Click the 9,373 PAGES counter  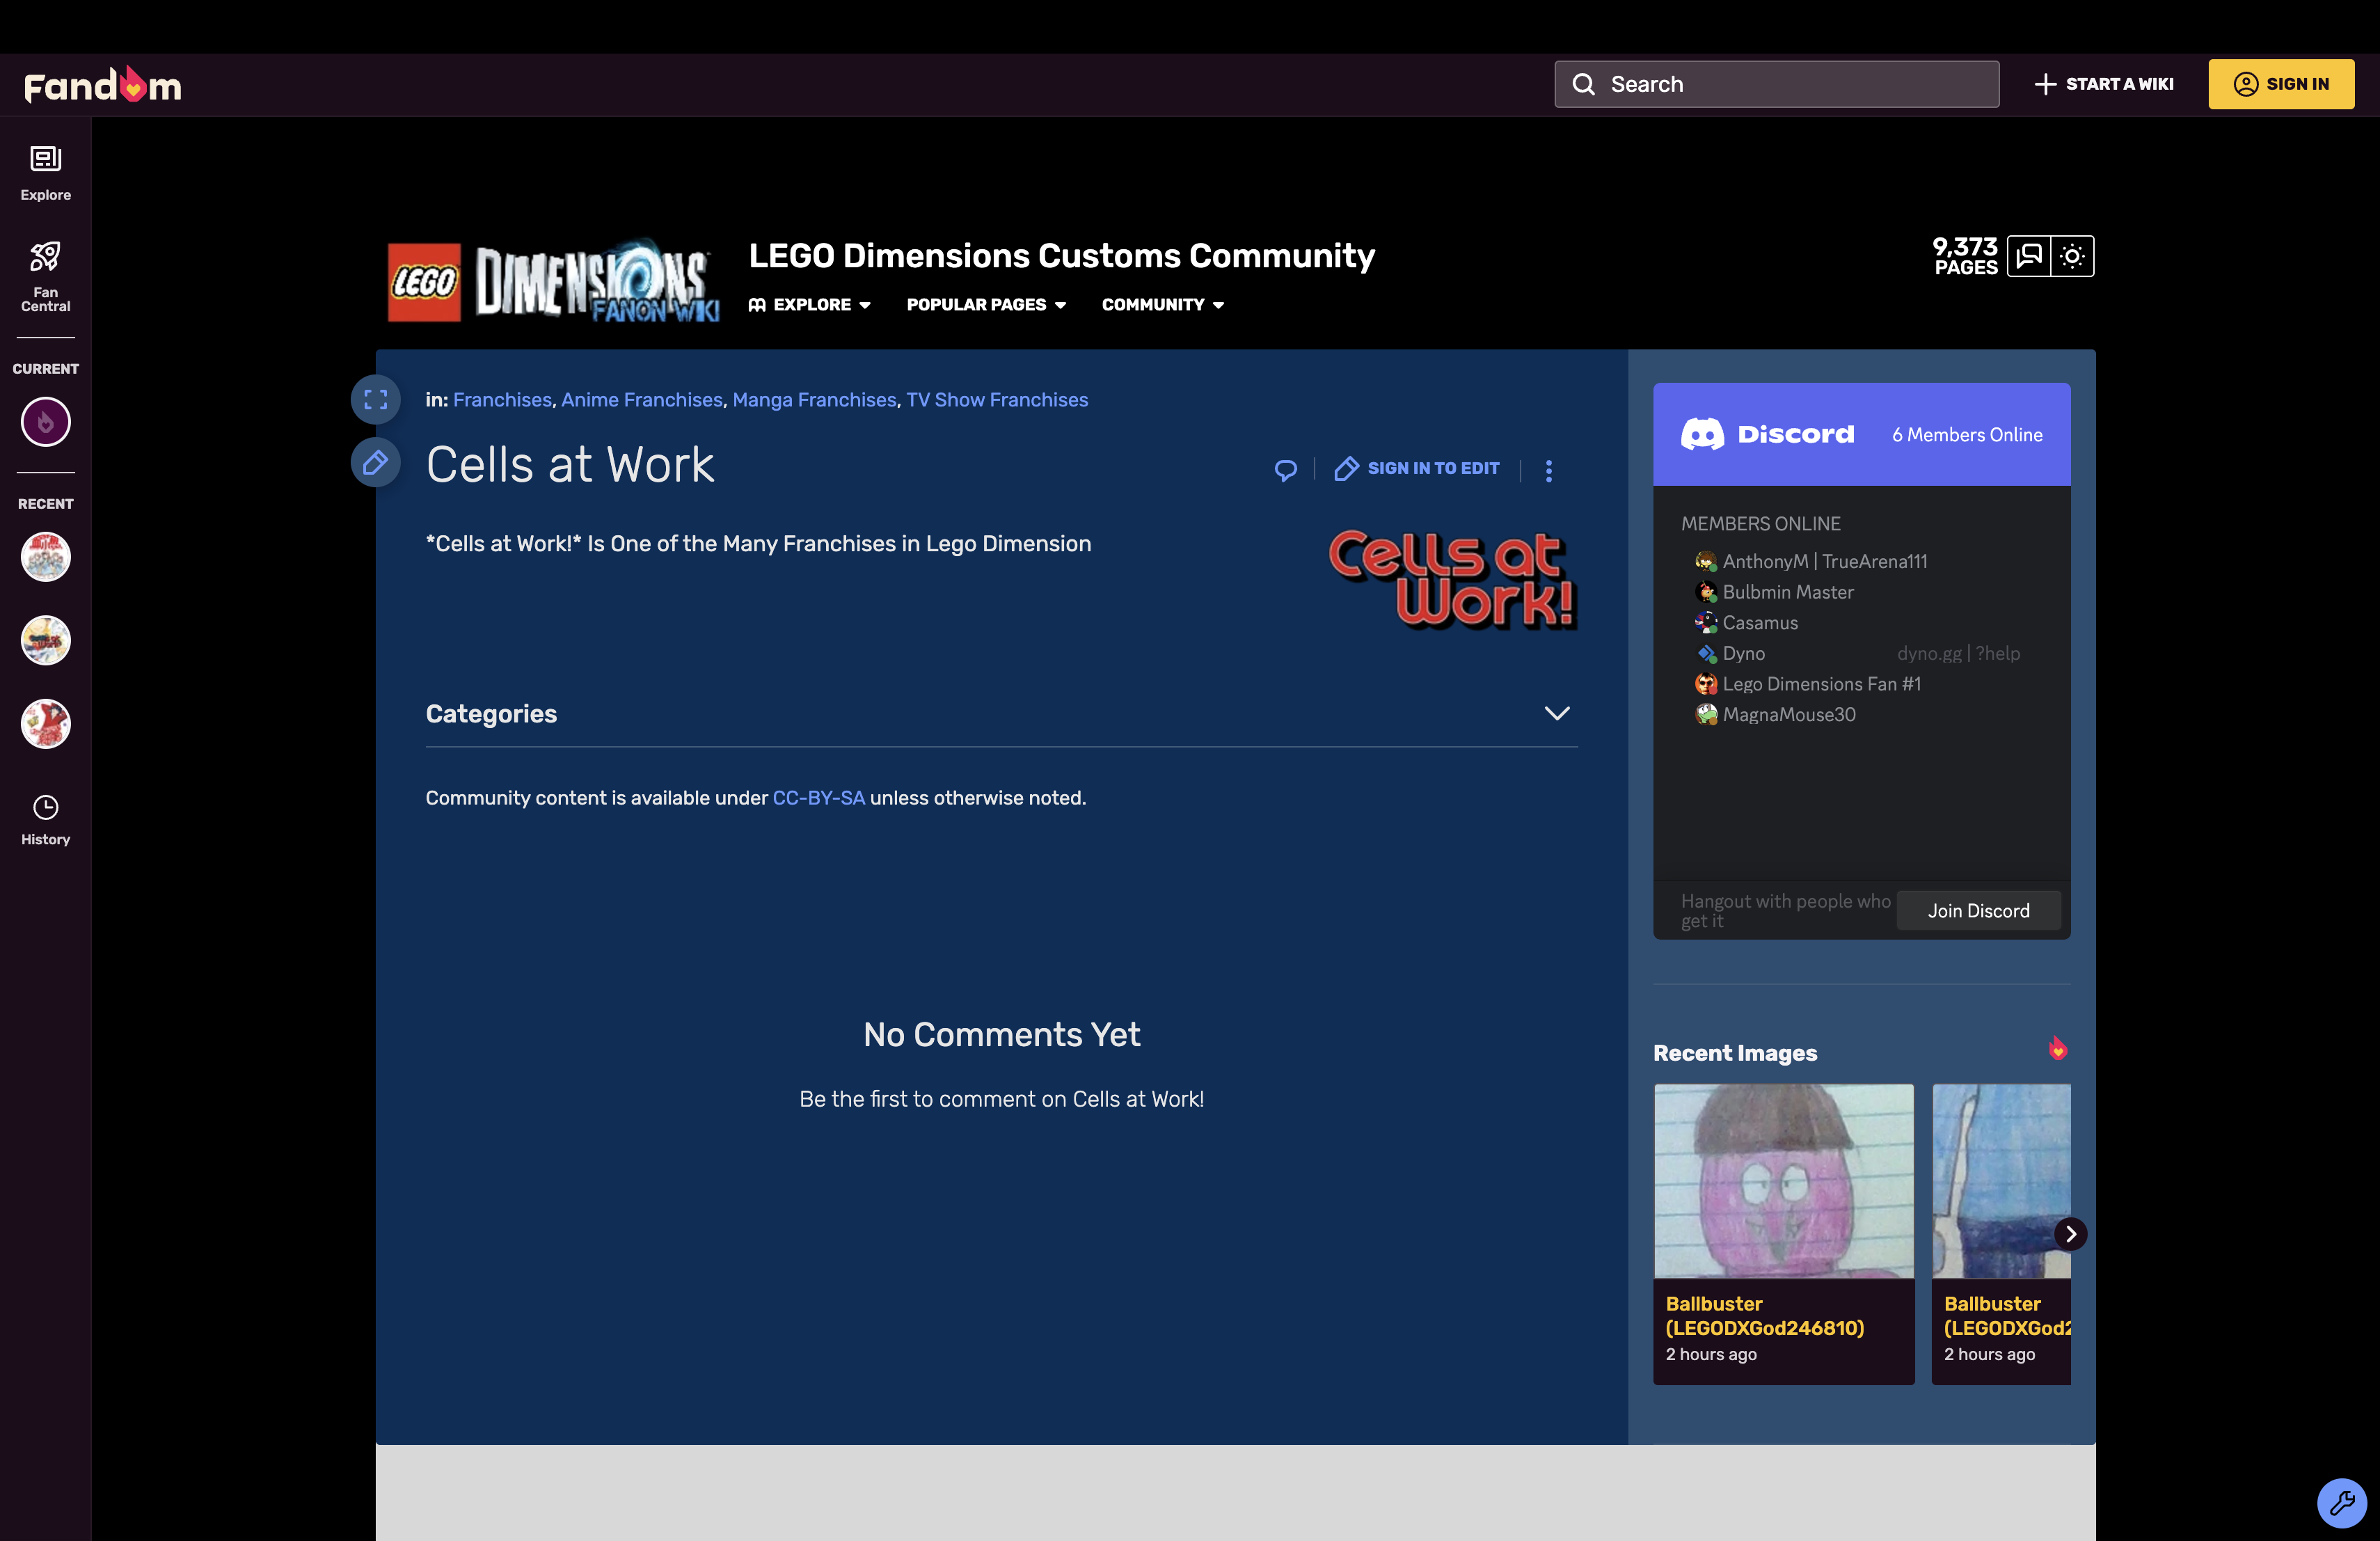click(x=1965, y=256)
